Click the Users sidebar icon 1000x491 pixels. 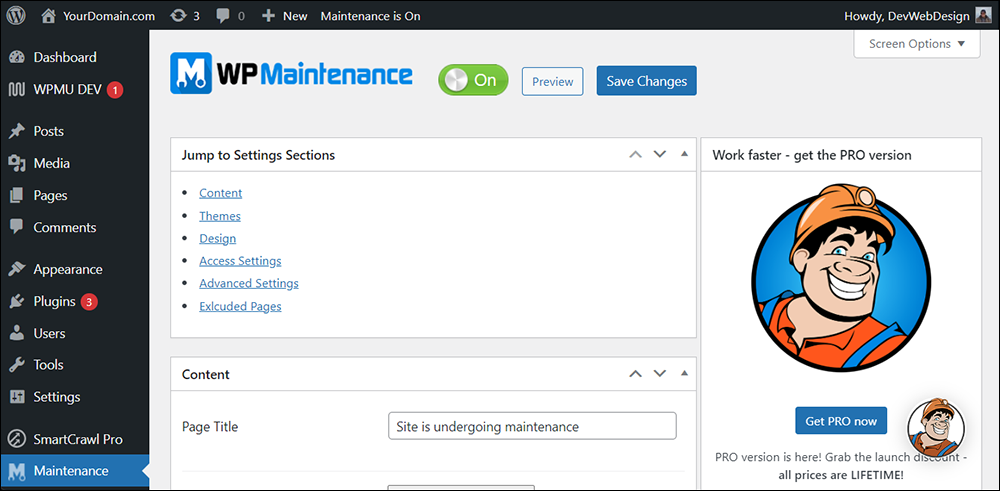(17, 333)
